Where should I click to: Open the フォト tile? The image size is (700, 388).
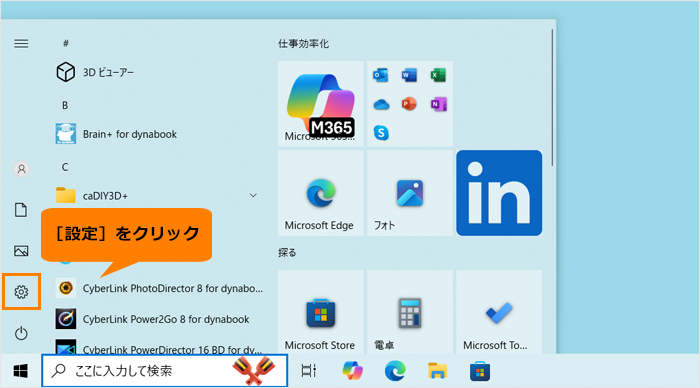(x=410, y=193)
